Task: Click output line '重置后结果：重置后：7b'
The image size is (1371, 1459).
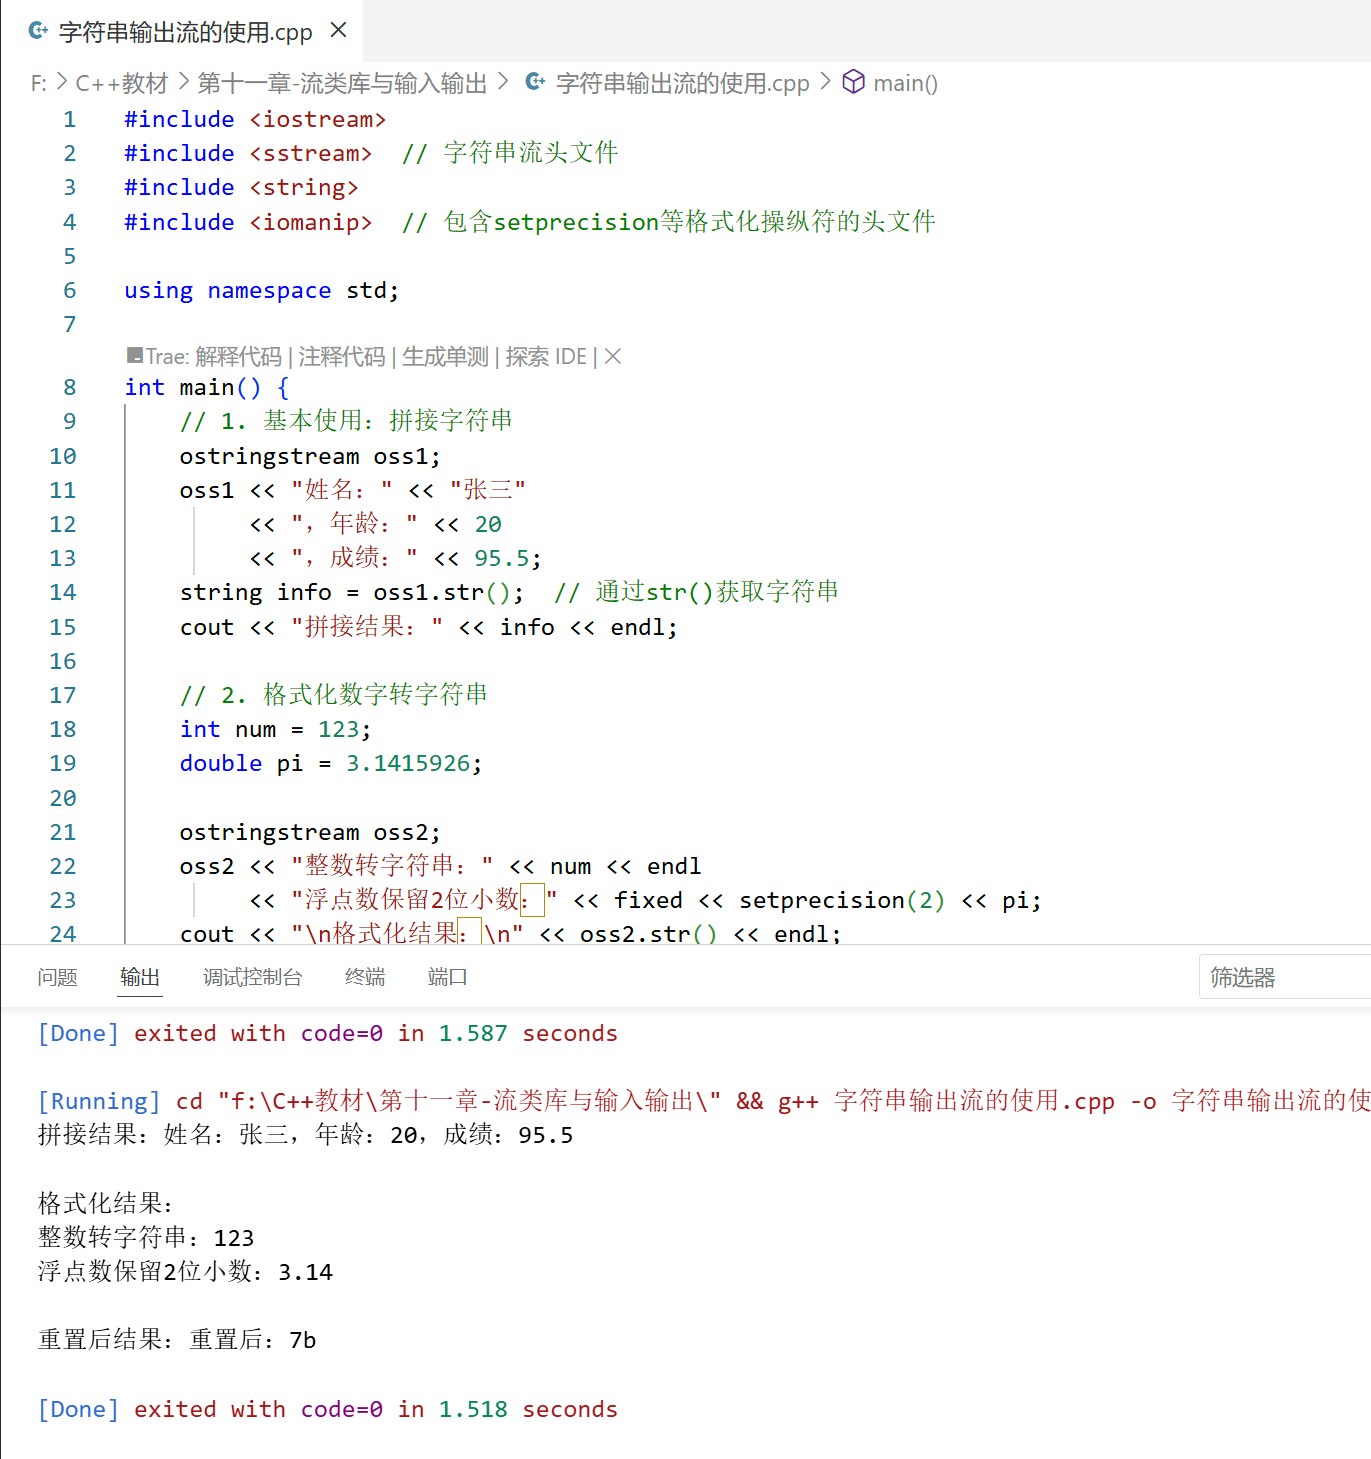Action: (177, 1340)
